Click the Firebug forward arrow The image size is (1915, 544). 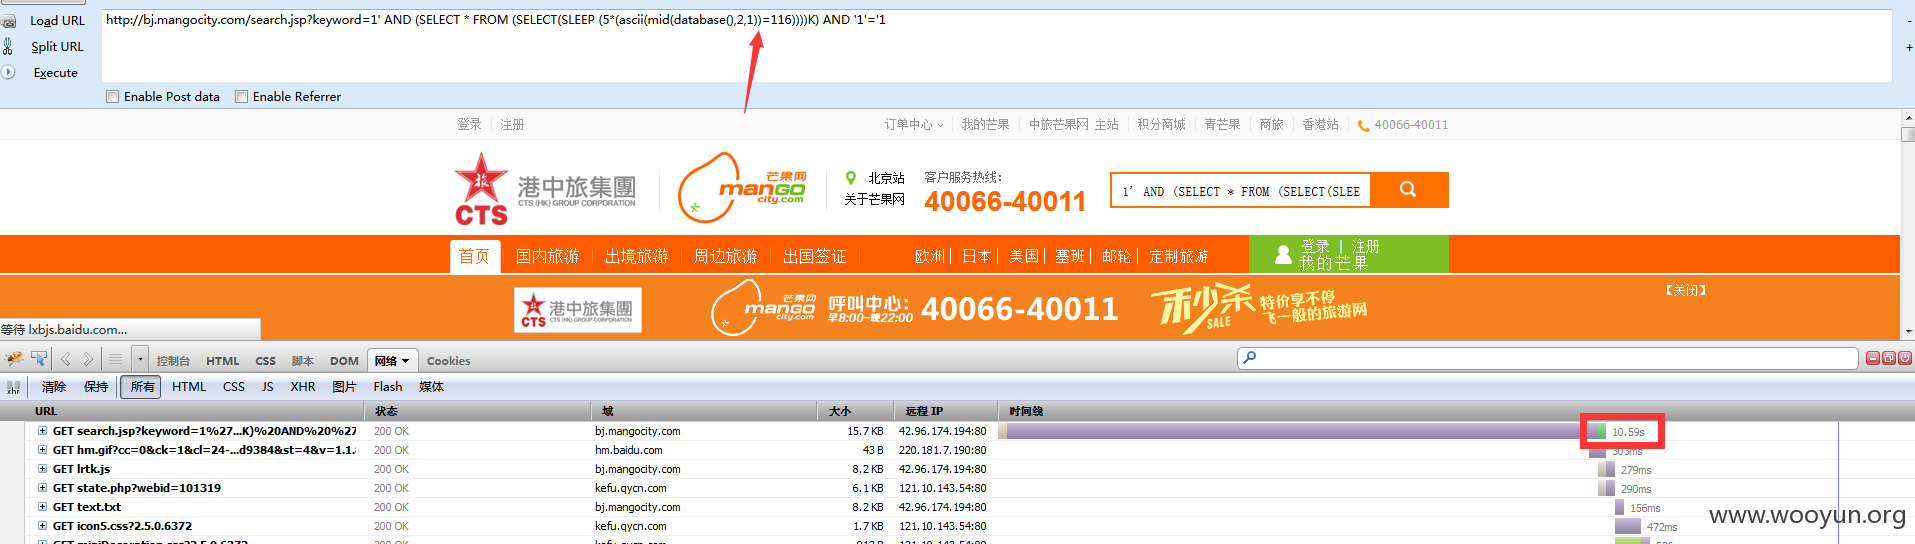pyautogui.click(x=88, y=359)
